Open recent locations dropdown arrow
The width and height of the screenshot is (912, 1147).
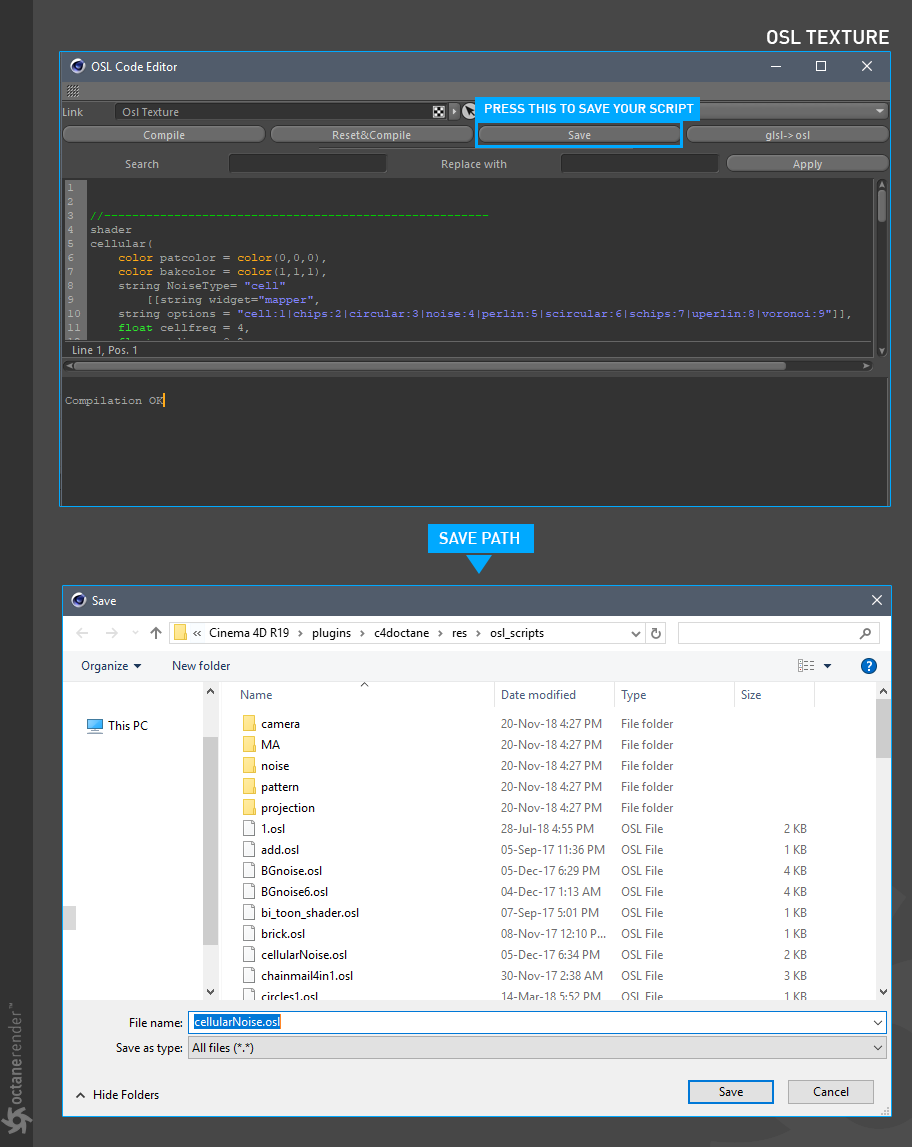click(x=135, y=633)
